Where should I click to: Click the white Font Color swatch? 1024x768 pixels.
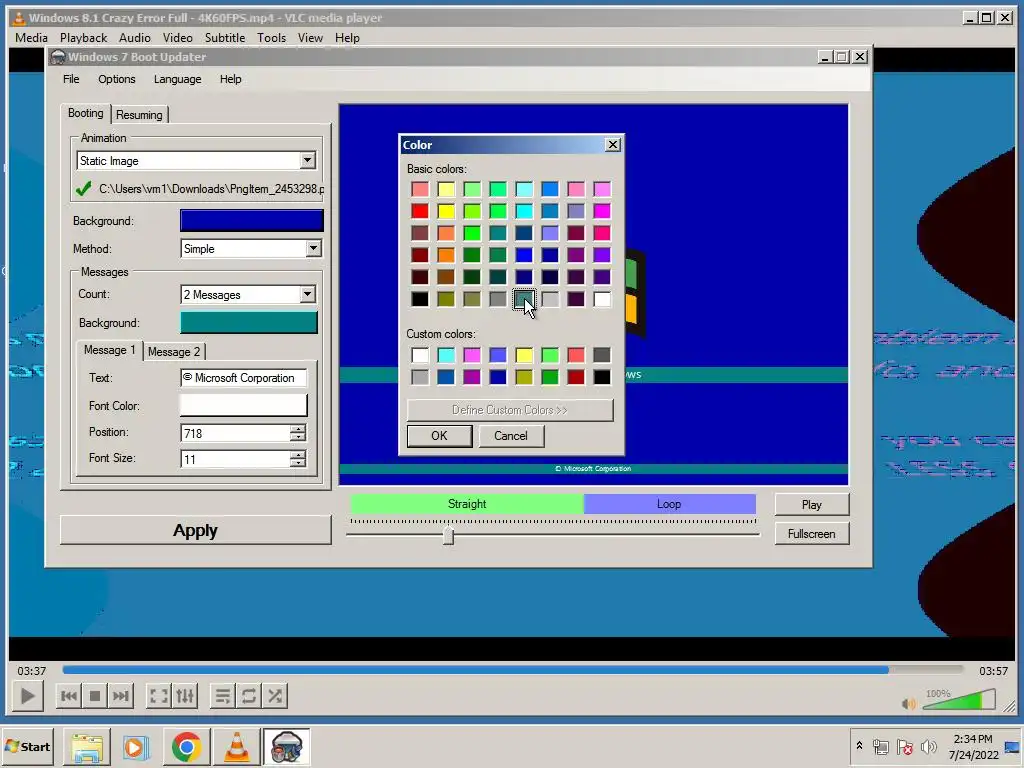point(244,405)
